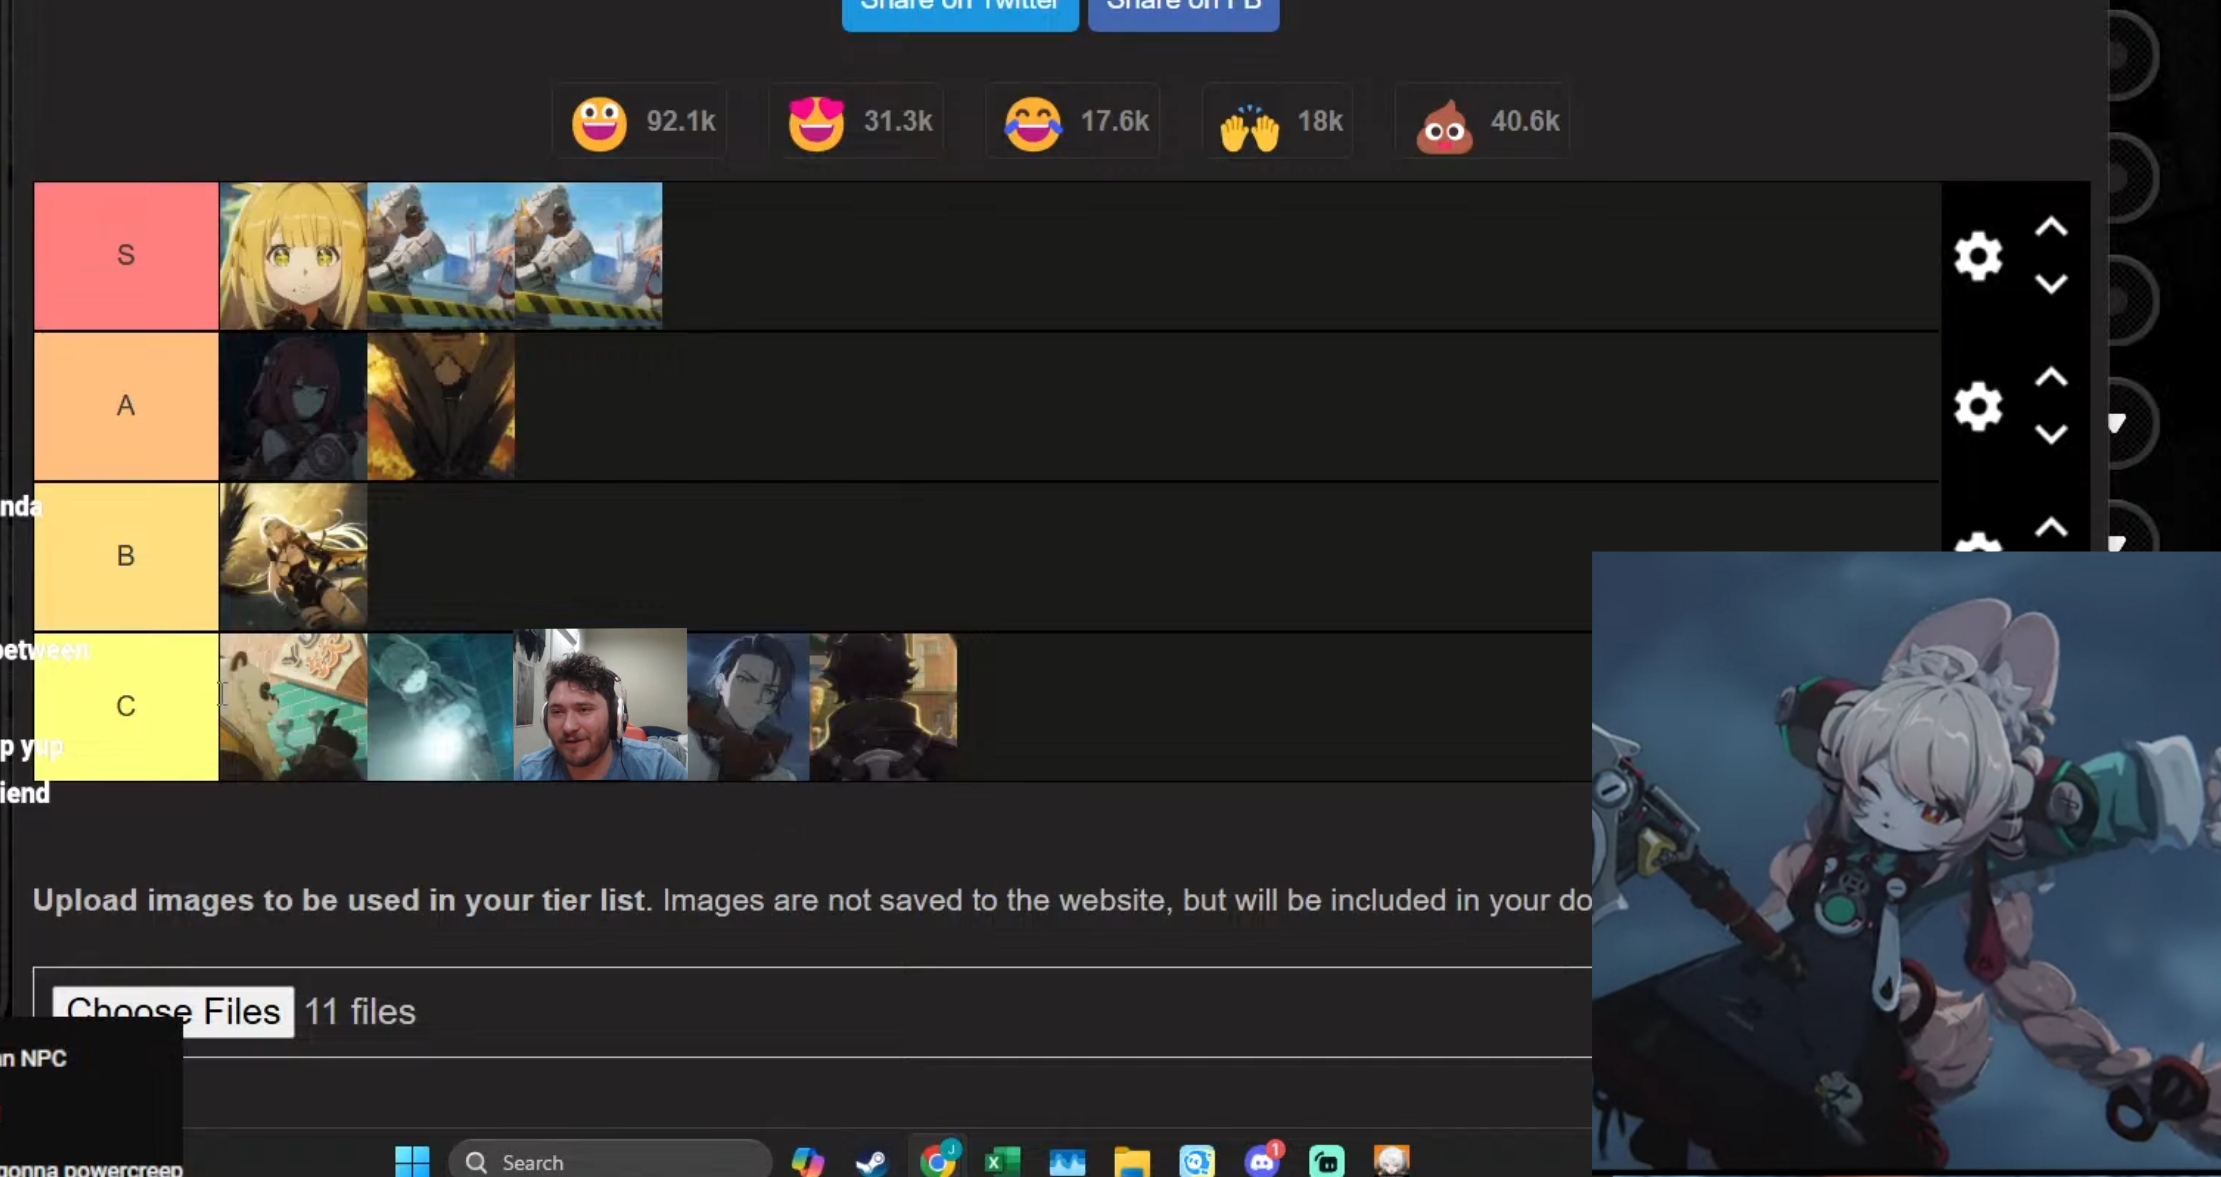Click the chibi character video overlay
Viewport: 2221px width, 1177px height.
1906,860
